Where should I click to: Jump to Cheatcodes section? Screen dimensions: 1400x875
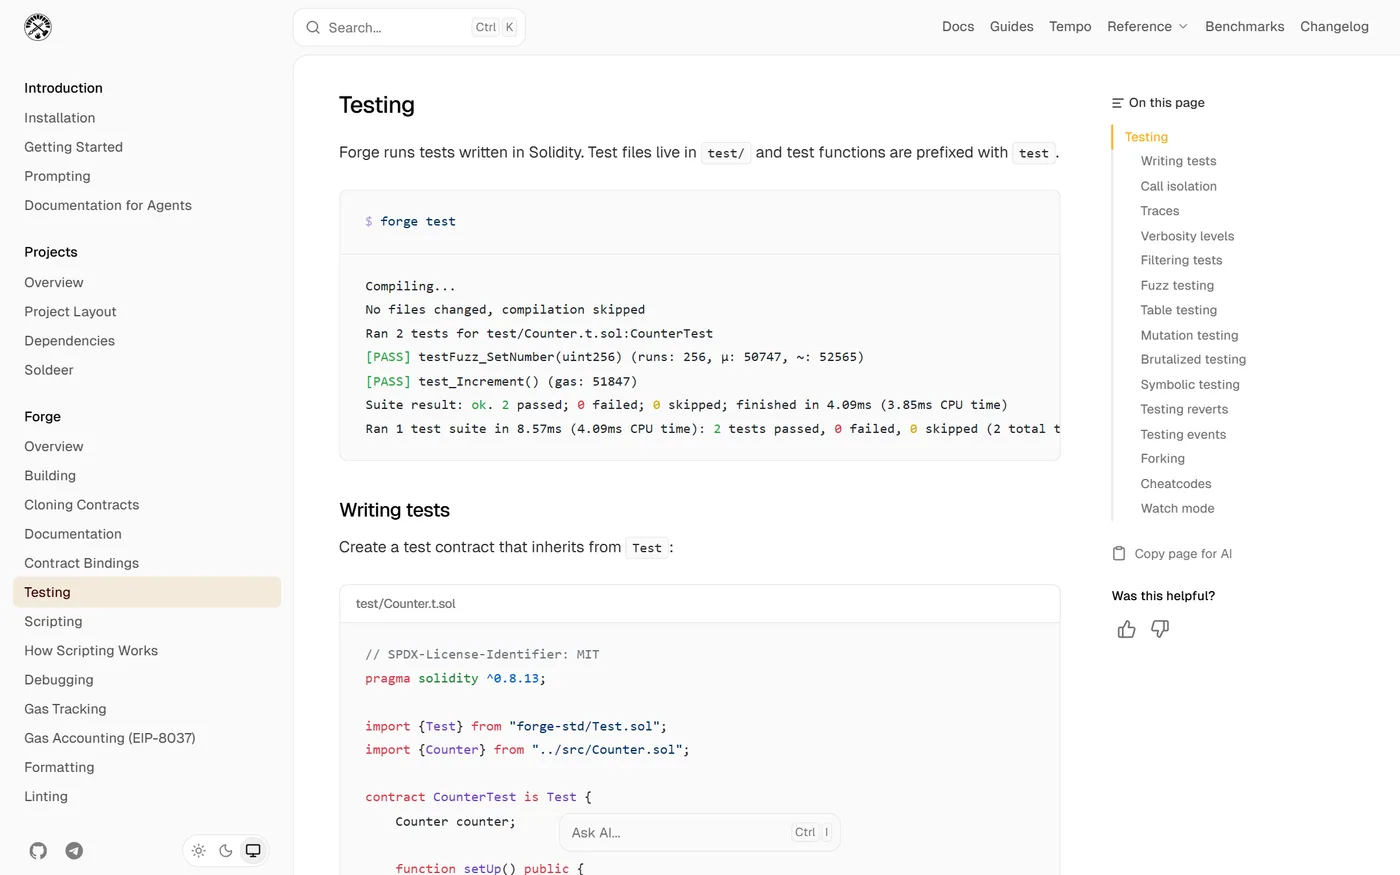click(1176, 483)
